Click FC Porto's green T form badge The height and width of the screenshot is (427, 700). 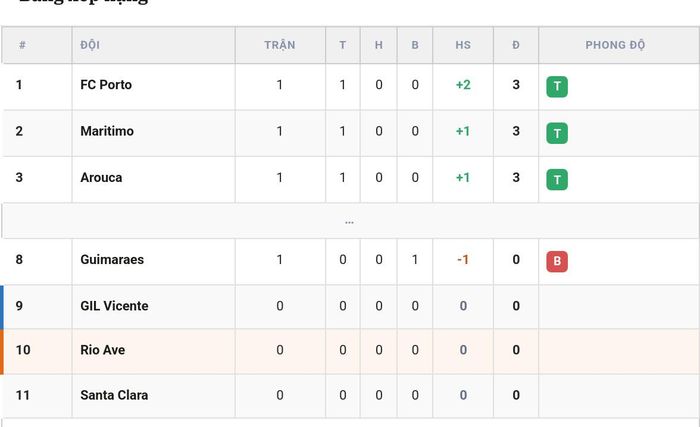pos(557,86)
